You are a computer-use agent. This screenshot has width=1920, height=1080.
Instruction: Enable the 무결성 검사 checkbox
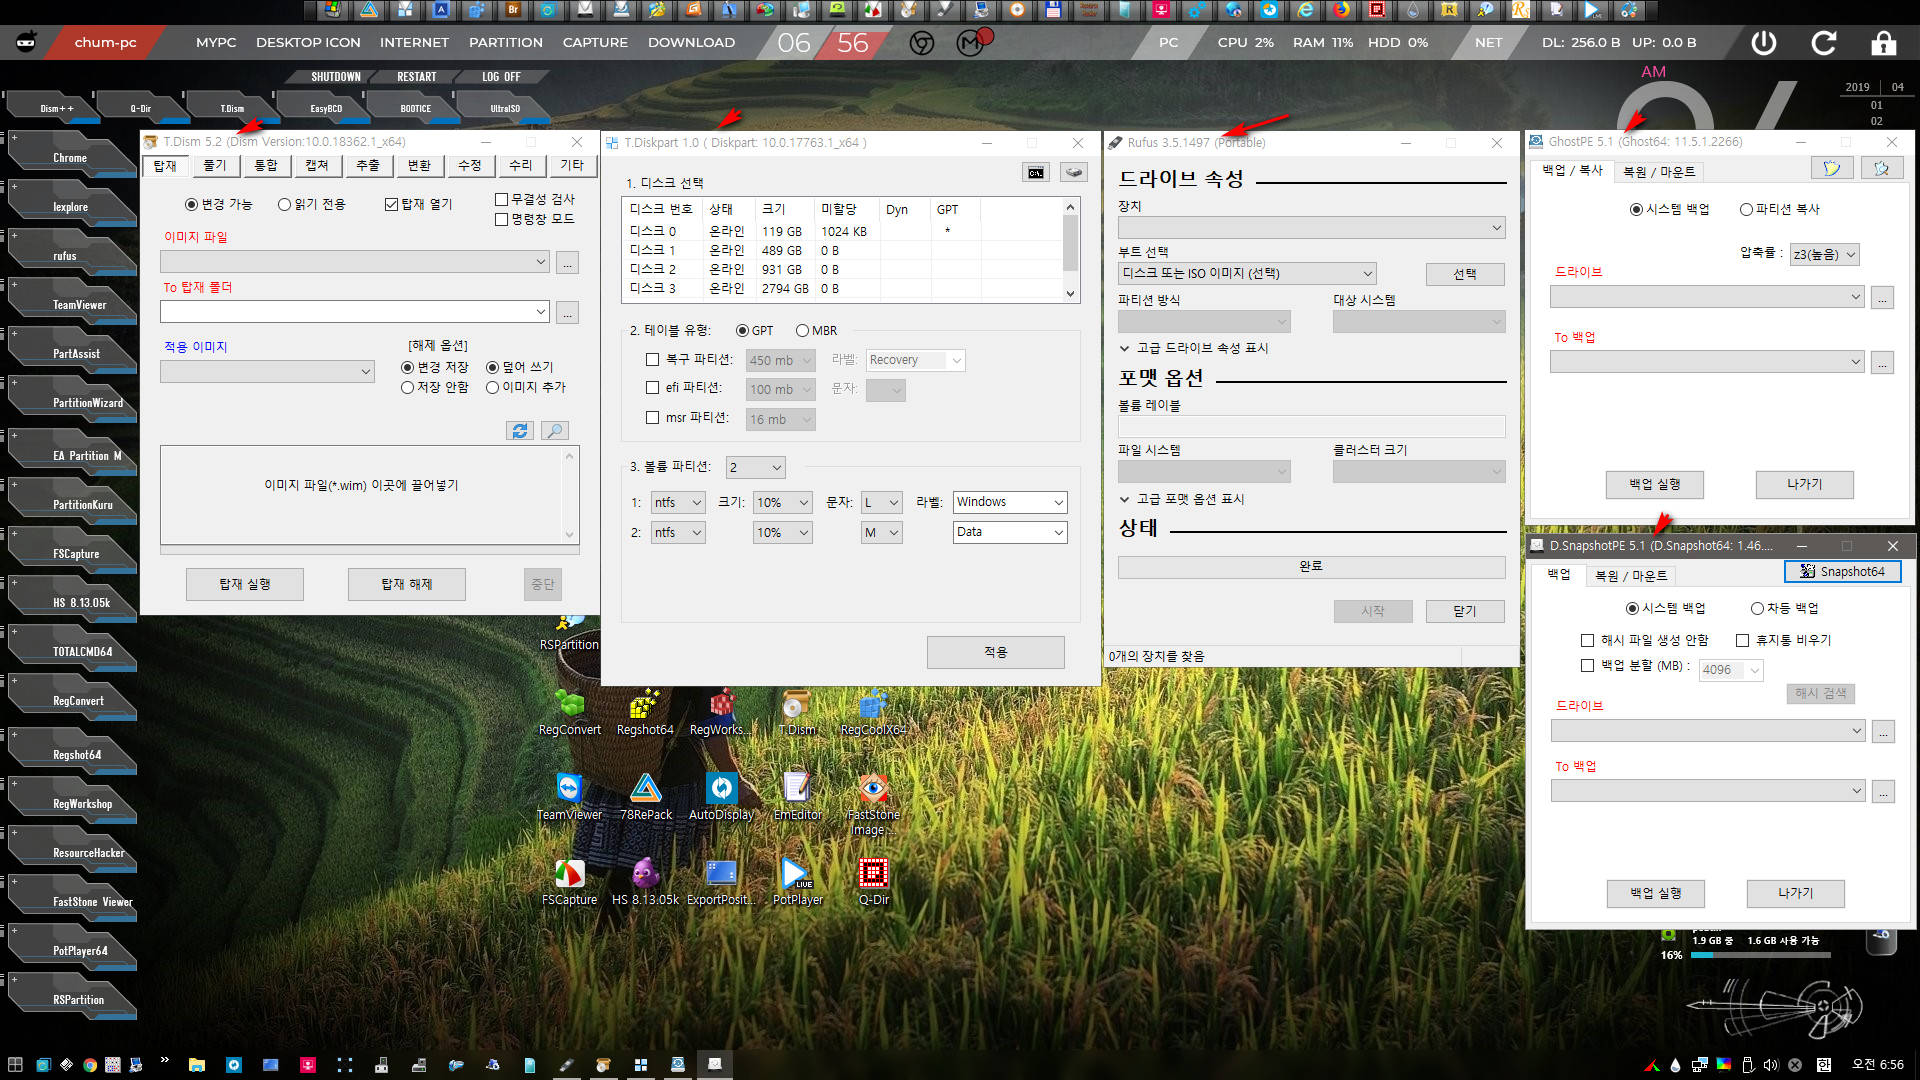[x=535, y=199]
